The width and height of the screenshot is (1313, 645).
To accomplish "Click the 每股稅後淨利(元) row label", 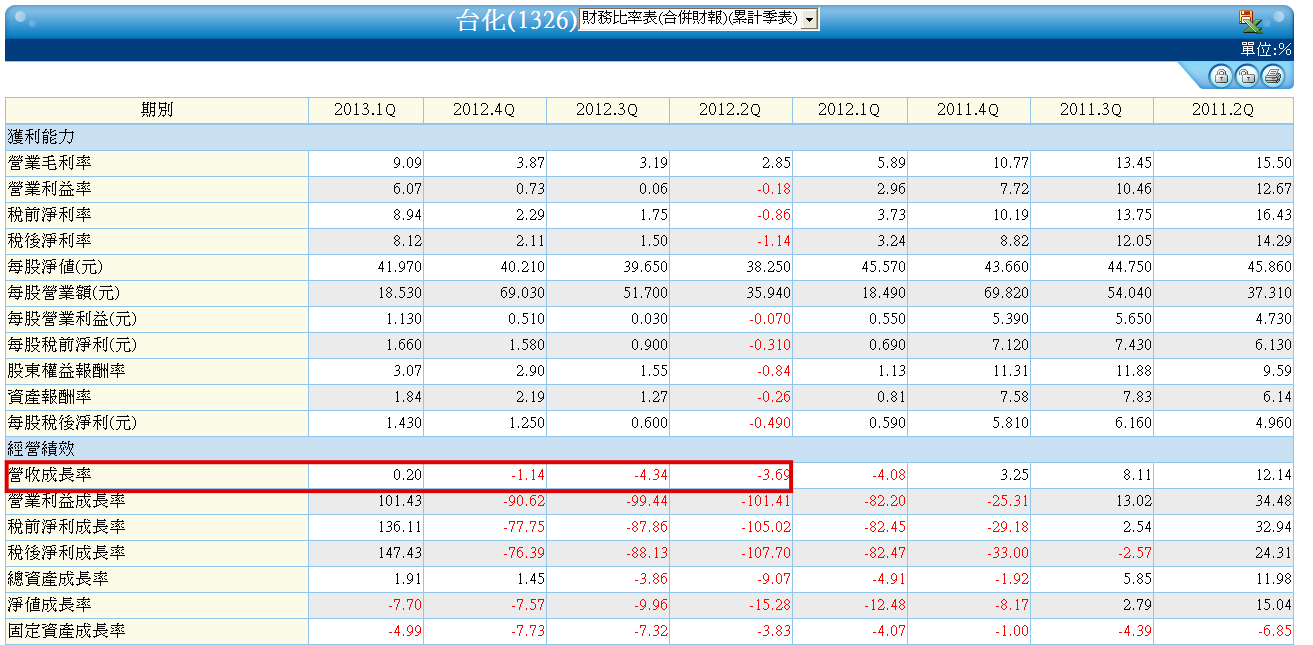I will pos(72,422).
